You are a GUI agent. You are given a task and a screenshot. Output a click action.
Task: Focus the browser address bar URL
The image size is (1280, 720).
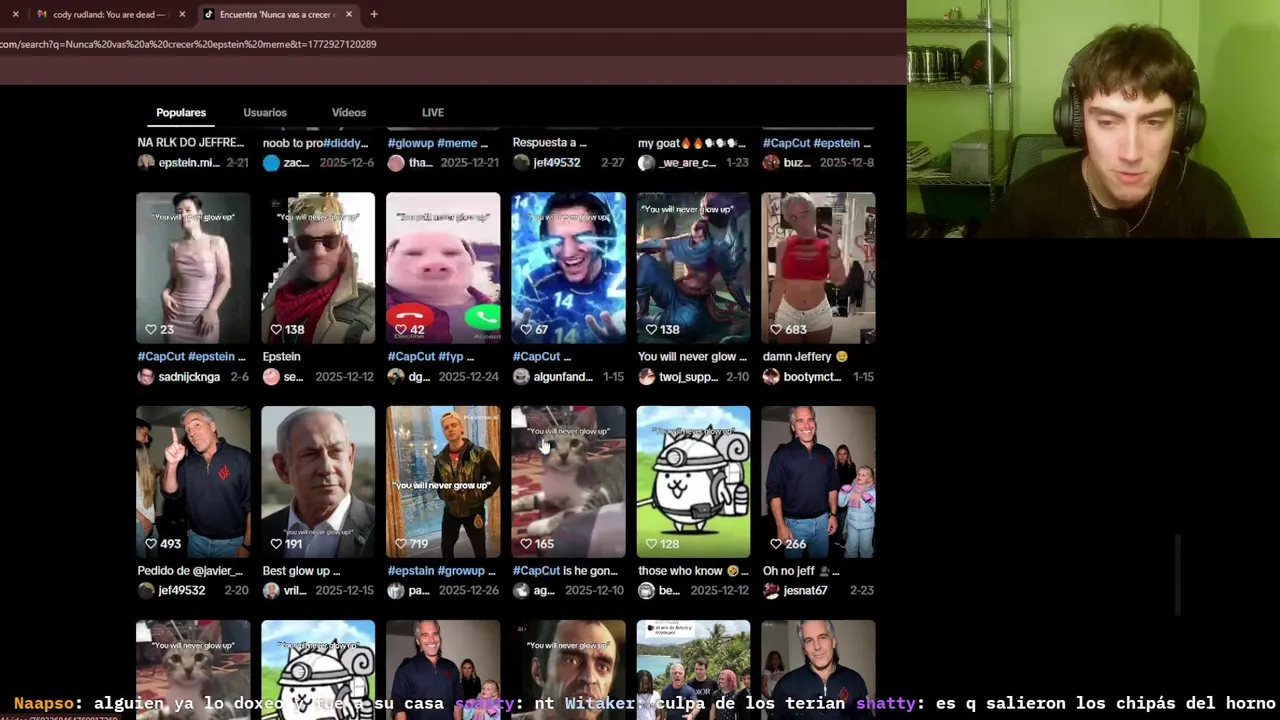coord(188,44)
